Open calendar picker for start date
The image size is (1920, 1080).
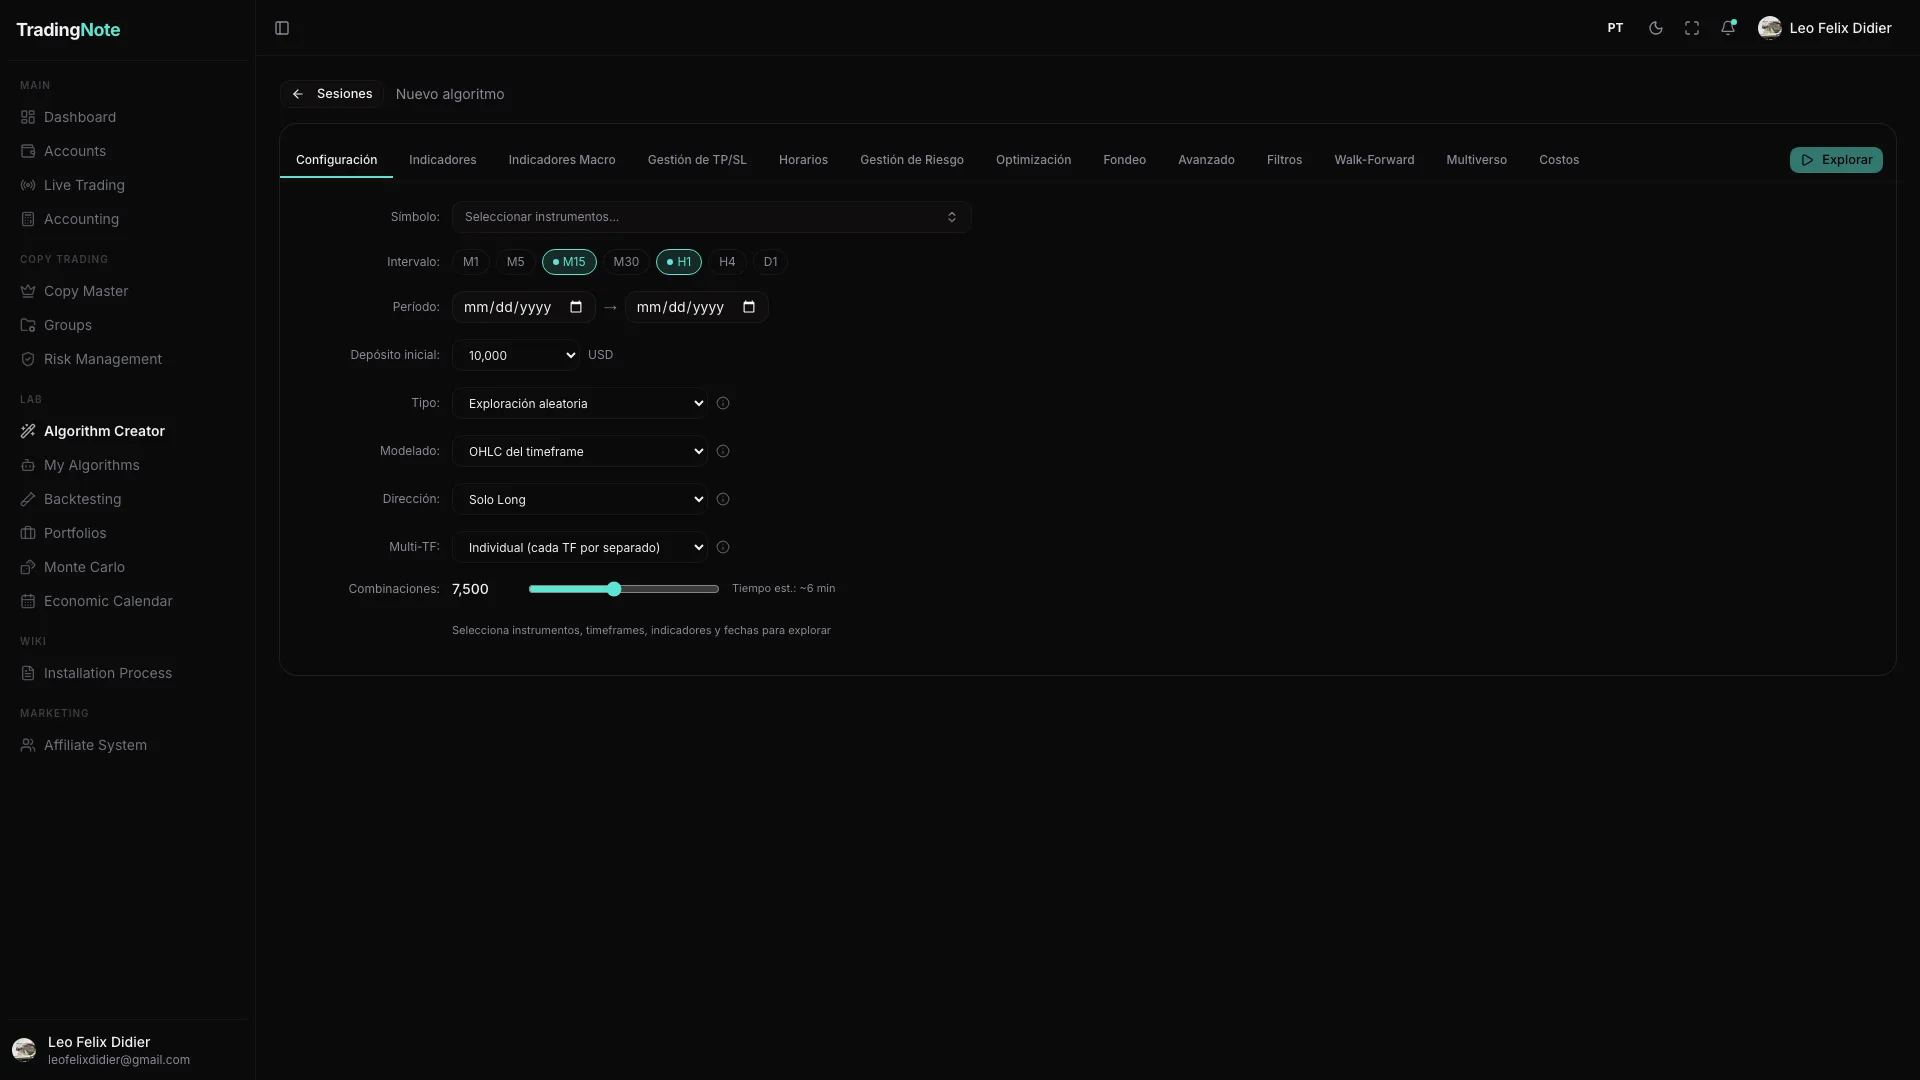(576, 307)
